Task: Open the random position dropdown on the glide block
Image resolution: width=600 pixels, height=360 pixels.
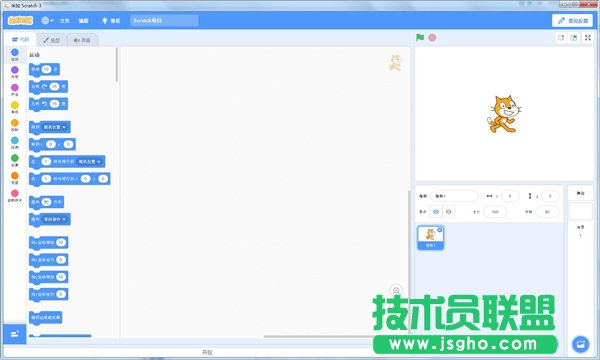Action: (x=90, y=162)
